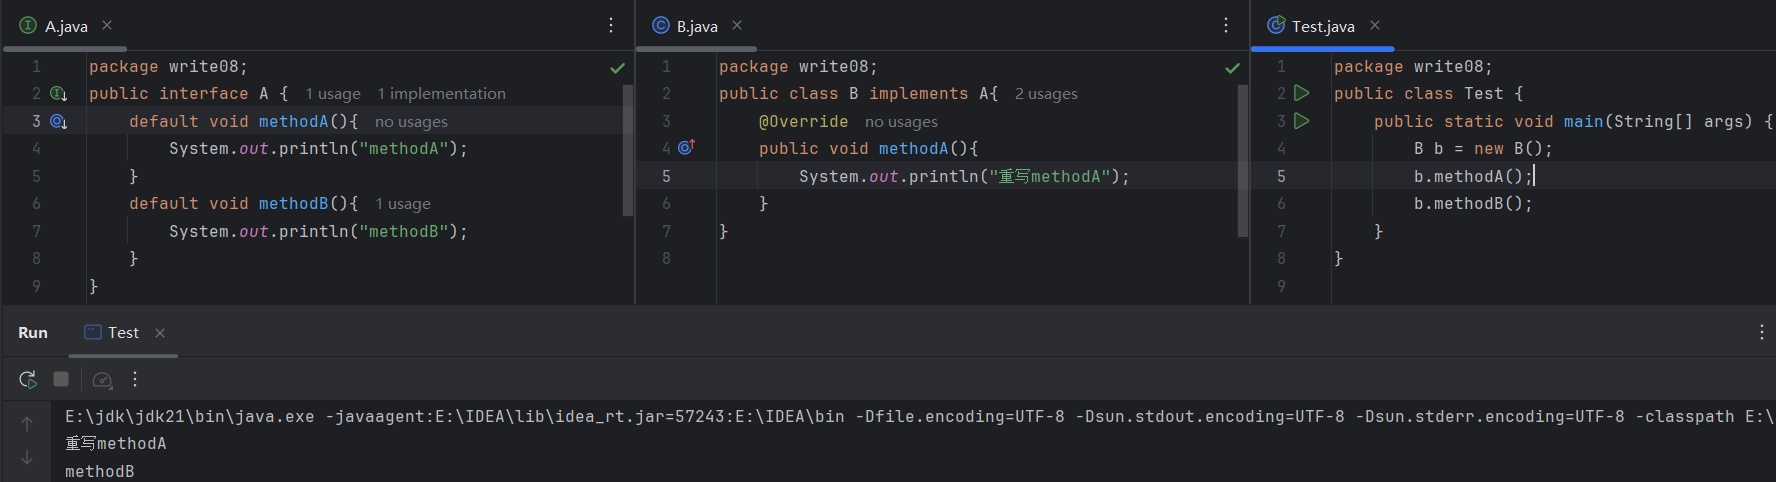Click the B.java overriding-method gutter icon for methodA

point(687,148)
